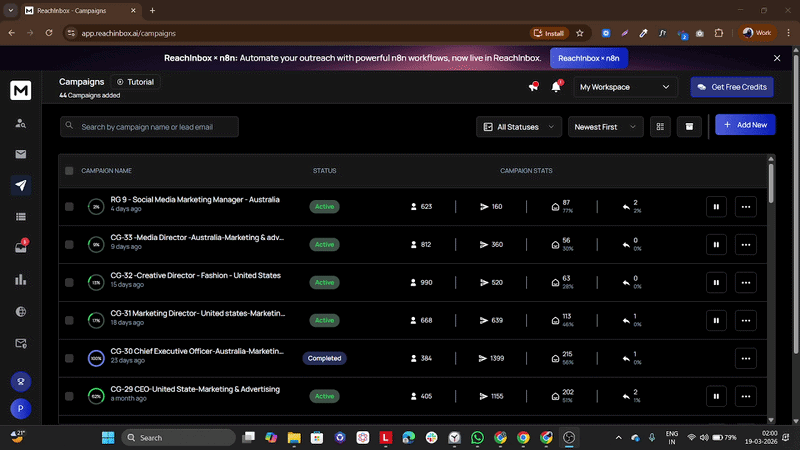Open the Campaigns paper plane sidebar icon
800x450 pixels.
pyautogui.click(x=20, y=185)
